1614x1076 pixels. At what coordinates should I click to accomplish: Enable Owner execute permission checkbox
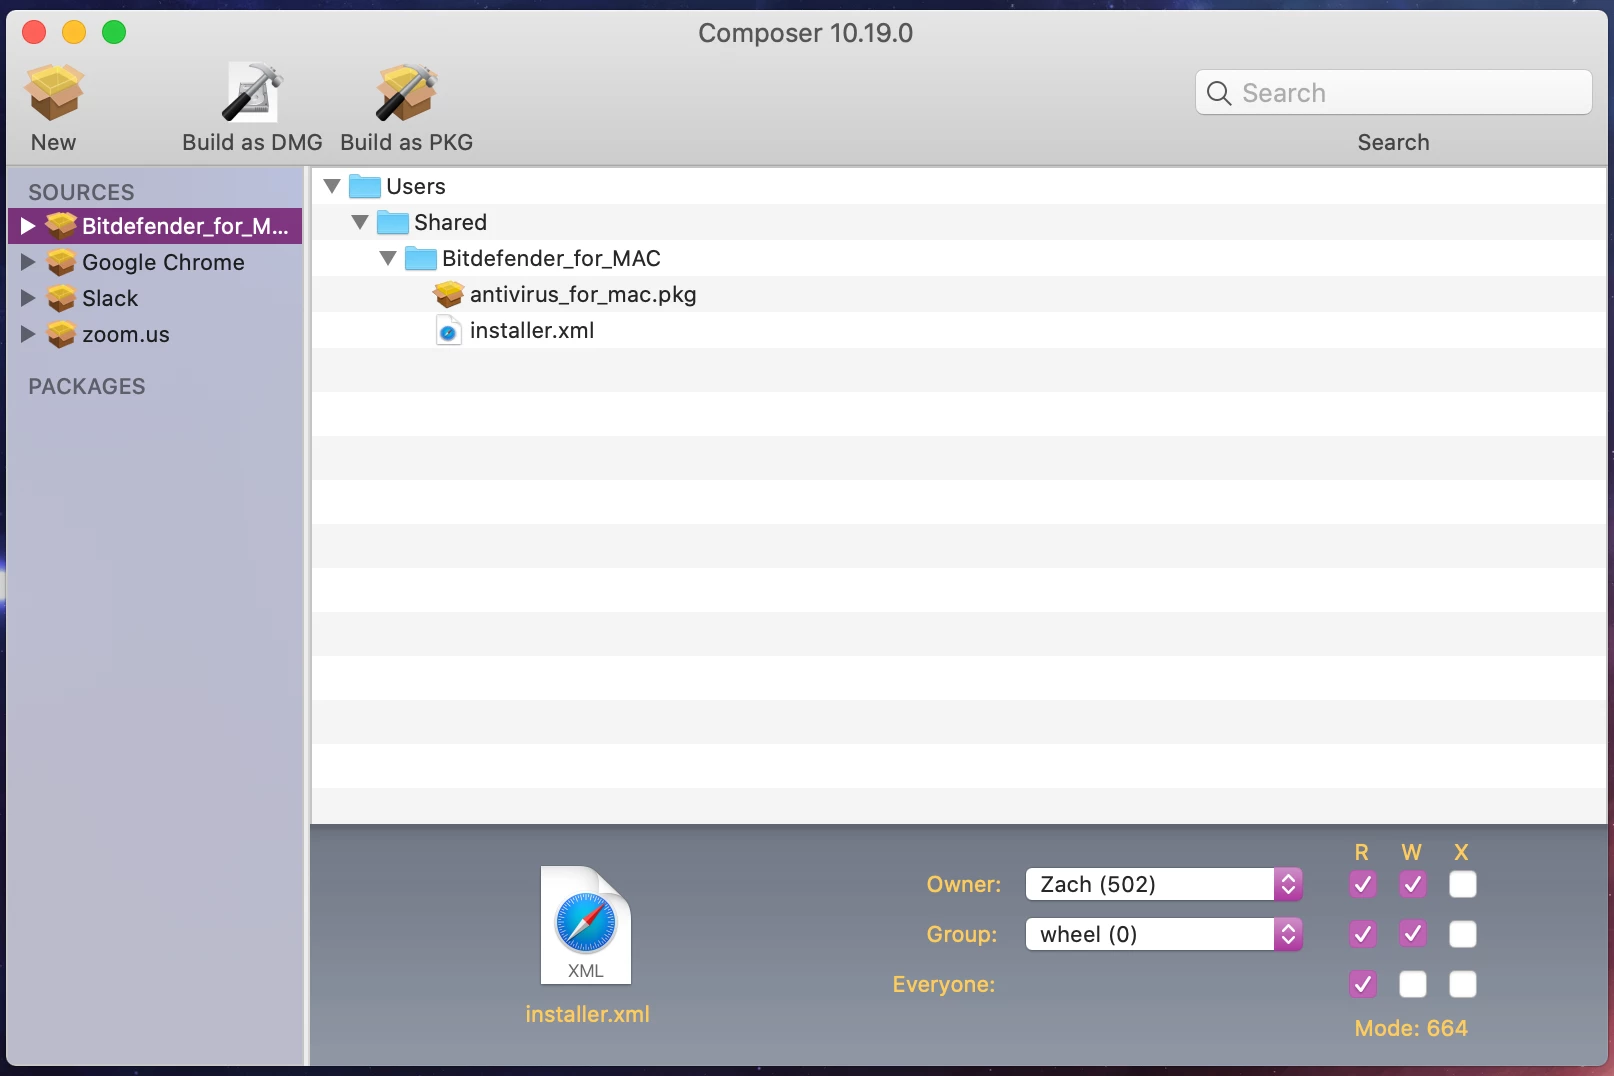pos(1462,884)
